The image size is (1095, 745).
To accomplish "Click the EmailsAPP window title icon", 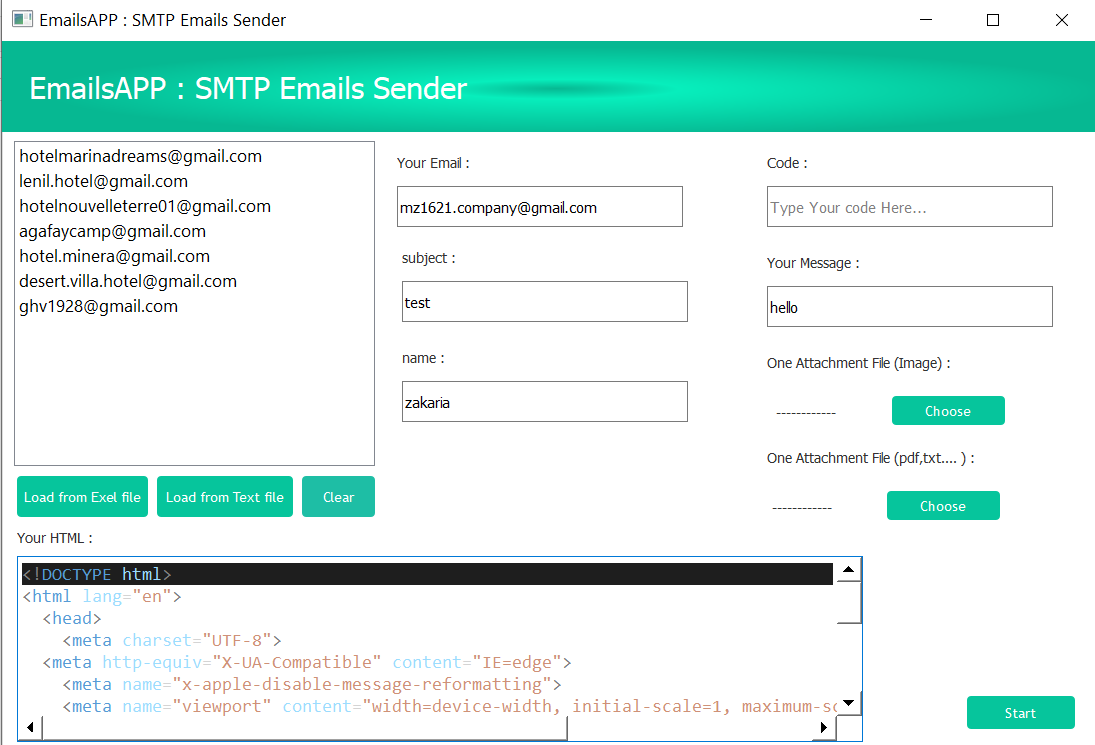I will 22,20.
